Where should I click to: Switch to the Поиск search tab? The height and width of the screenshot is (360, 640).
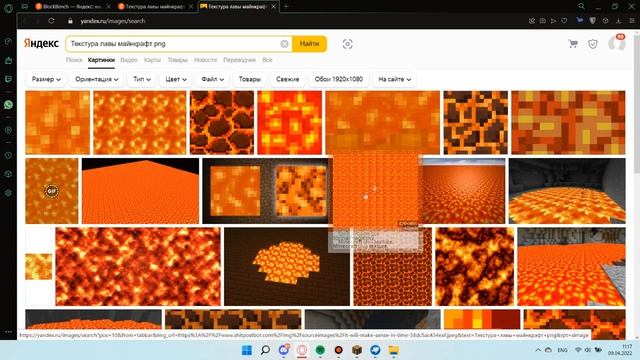[x=74, y=60]
